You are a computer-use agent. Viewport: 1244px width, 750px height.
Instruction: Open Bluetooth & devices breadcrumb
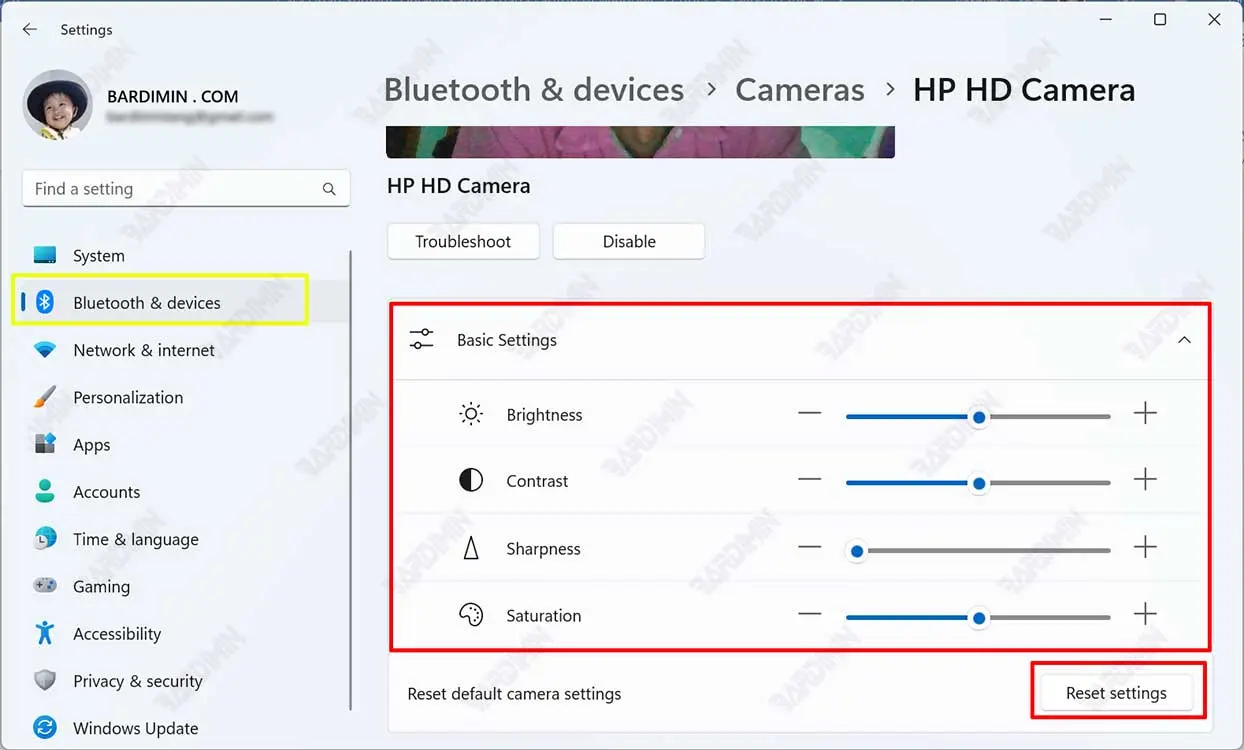[x=534, y=90]
